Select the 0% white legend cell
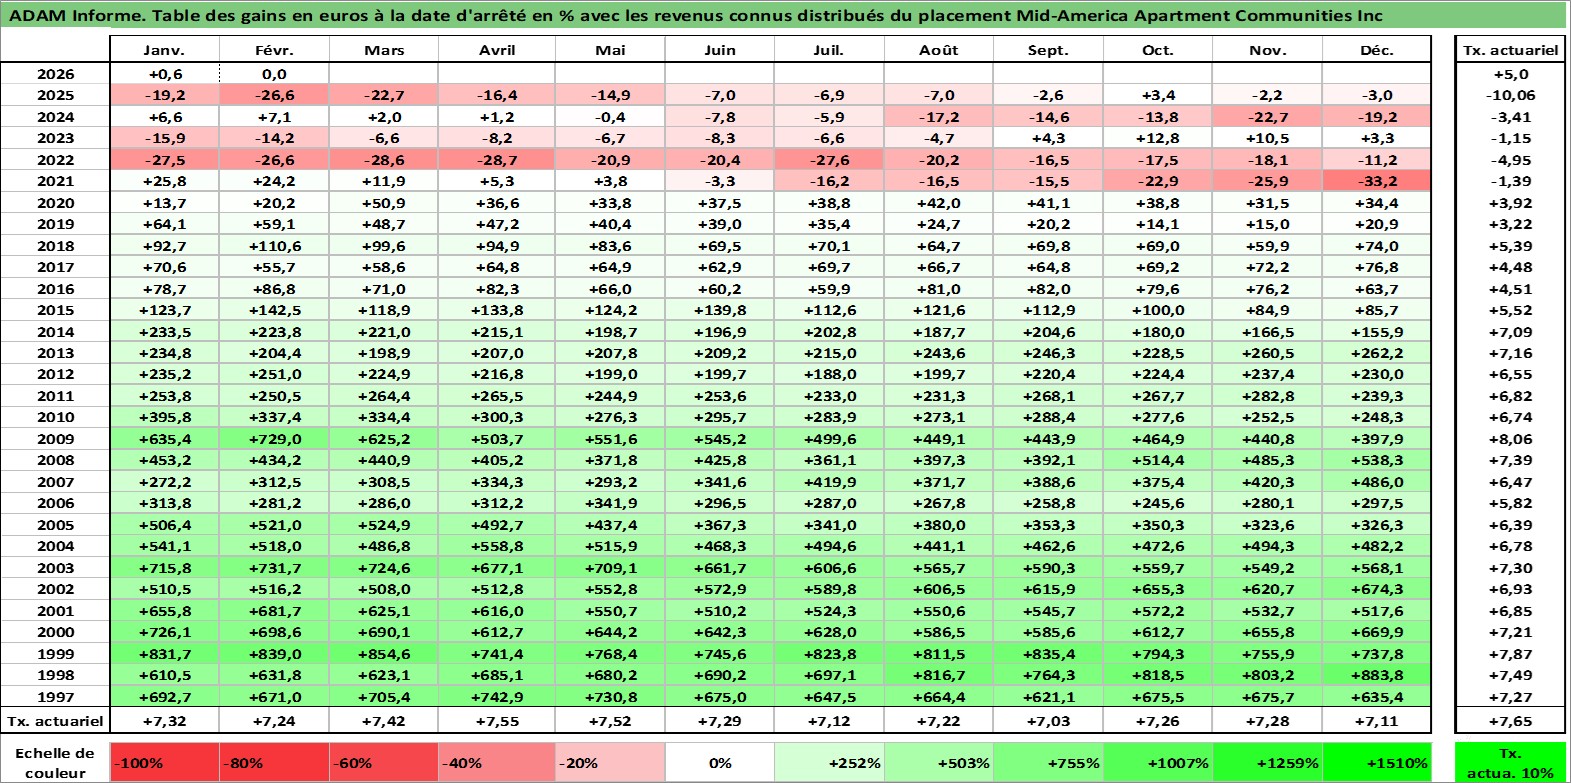Screen dimensions: 1571x783 pyautogui.click(x=720, y=762)
